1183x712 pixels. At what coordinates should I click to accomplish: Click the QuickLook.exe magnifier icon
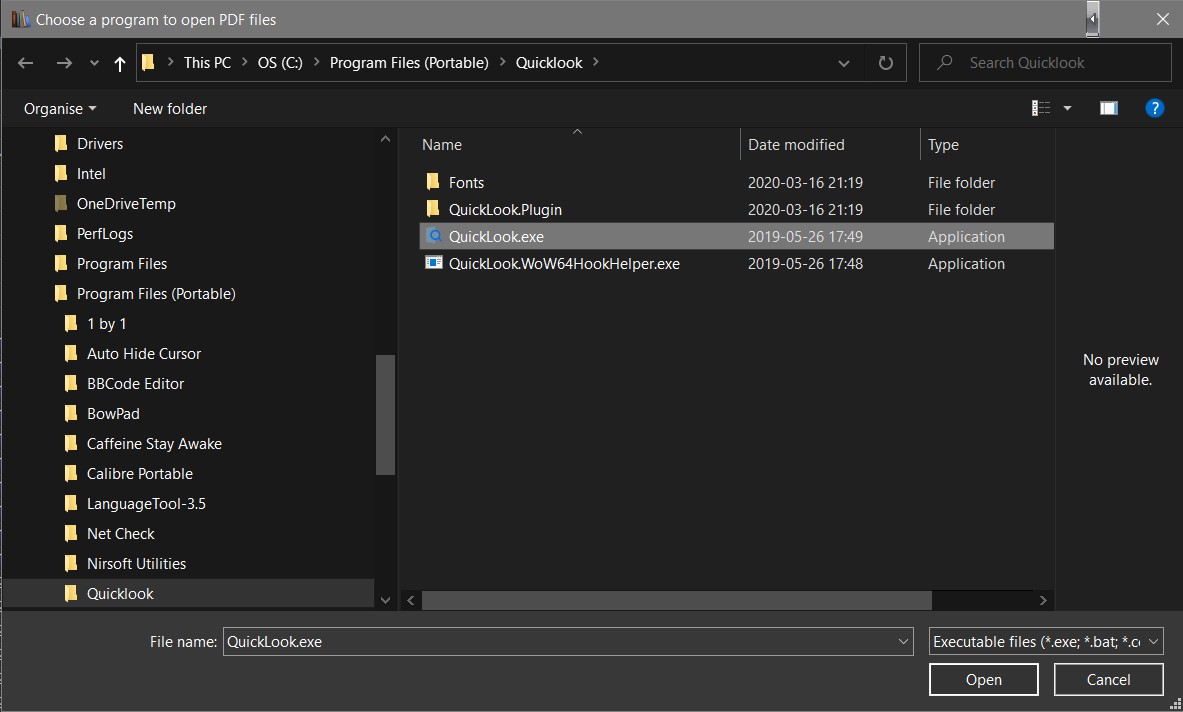coord(434,235)
